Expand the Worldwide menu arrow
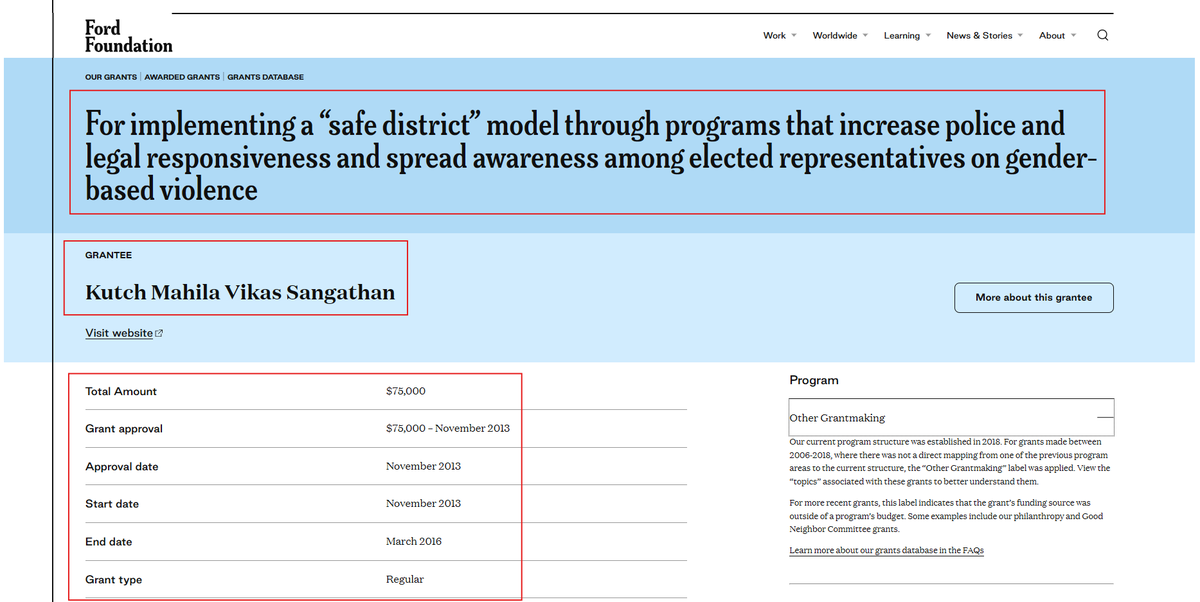The height and width of the screenshot is (602, 1200). click(865, 35)
